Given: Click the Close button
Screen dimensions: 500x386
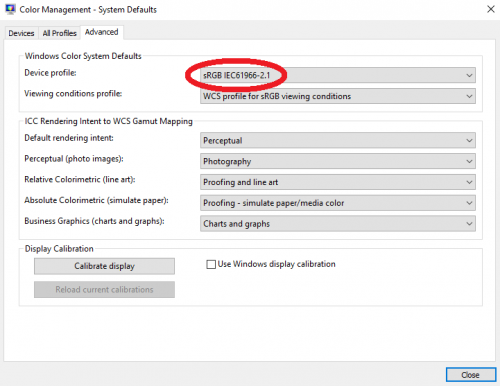Looking at the screenshot, I should coord(471,375).
